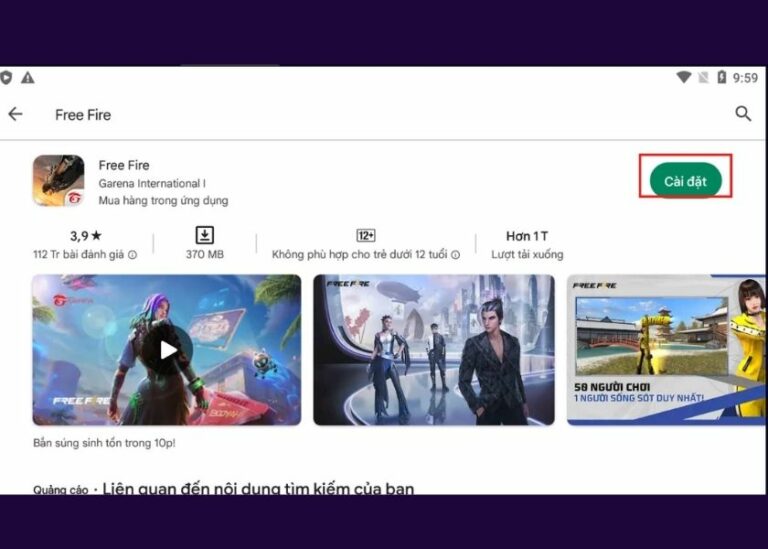The width and height of the screenshot is (768, 549).
Task: Install Free Fire with Cài đặt button
Action: pos(685,181)
